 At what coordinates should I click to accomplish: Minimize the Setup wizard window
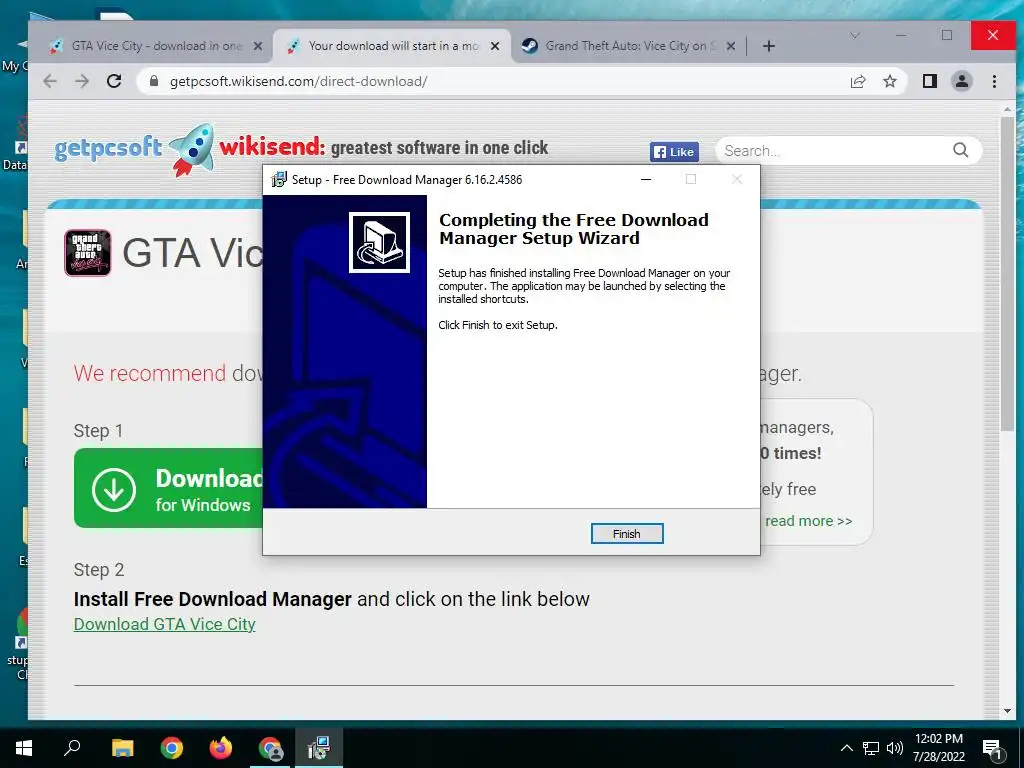tap(646, 180)
